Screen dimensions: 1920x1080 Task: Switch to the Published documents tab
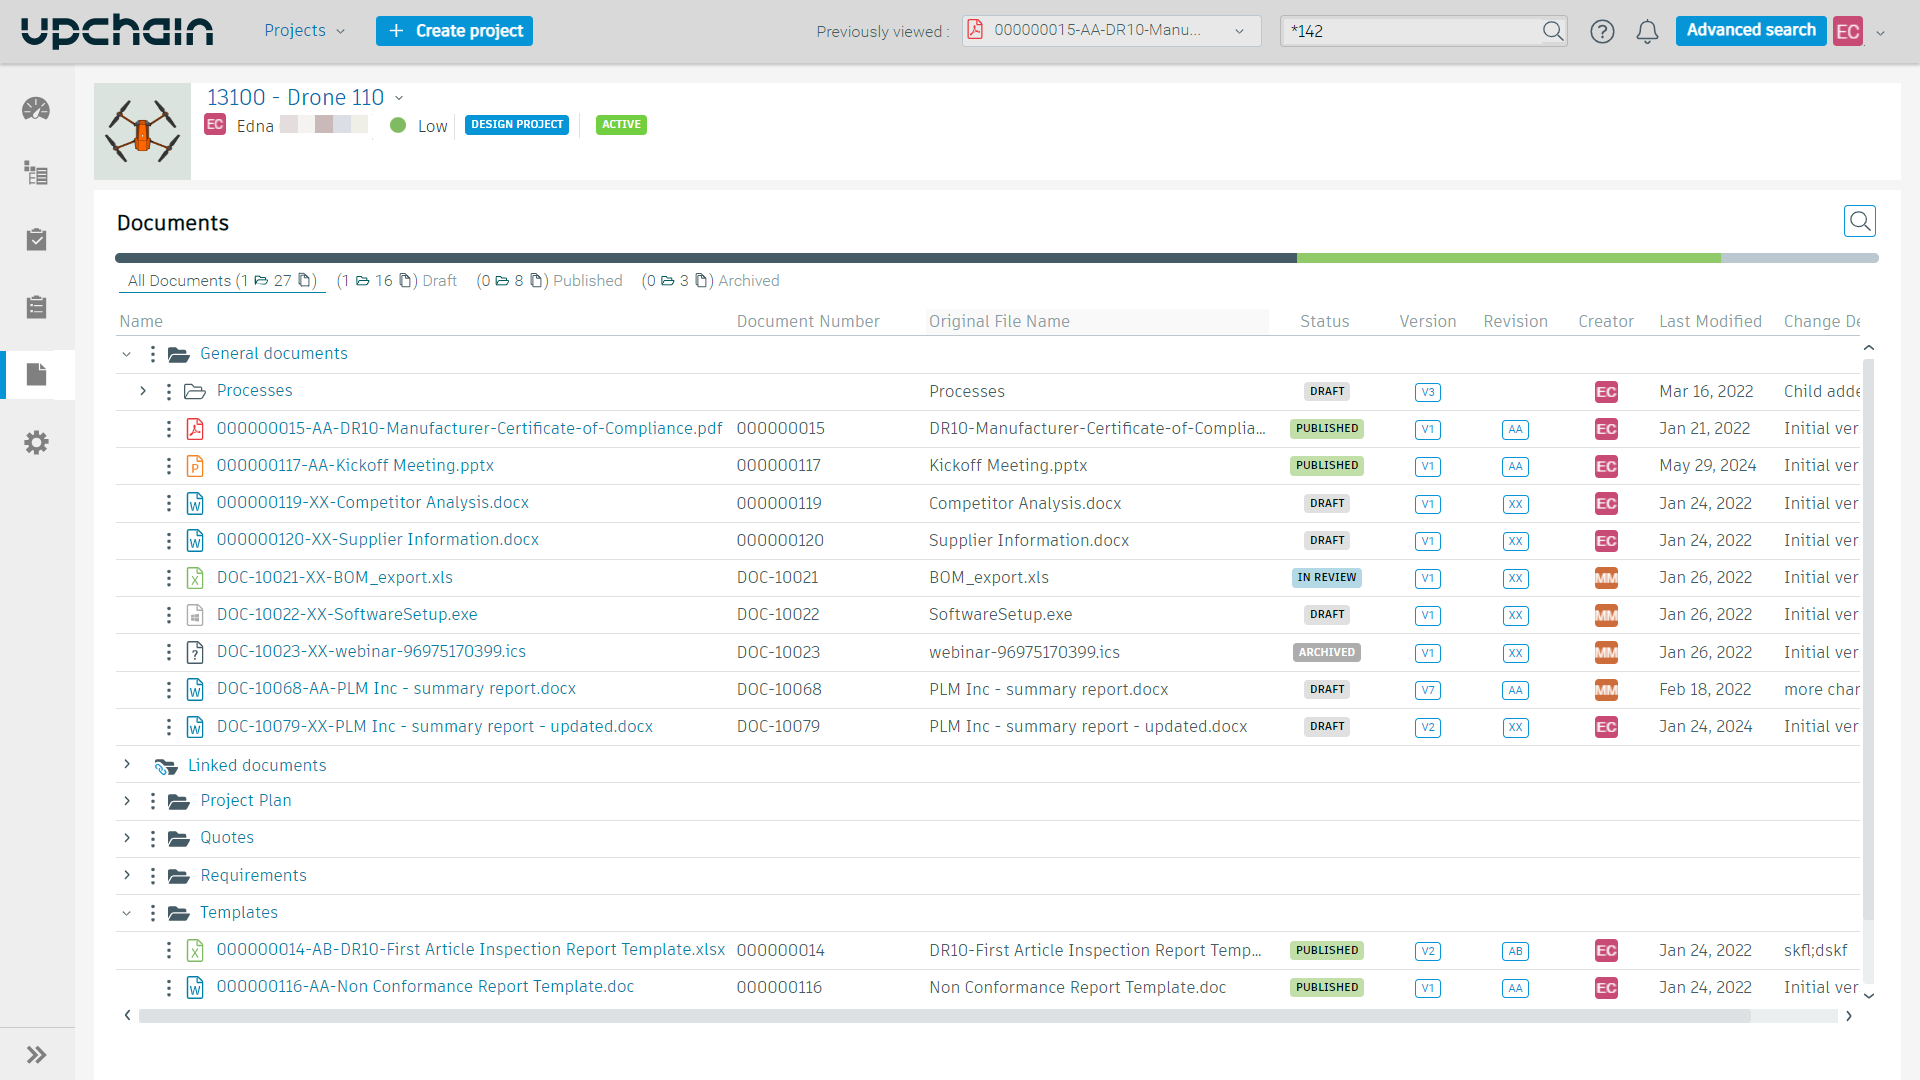coord(550,281)
